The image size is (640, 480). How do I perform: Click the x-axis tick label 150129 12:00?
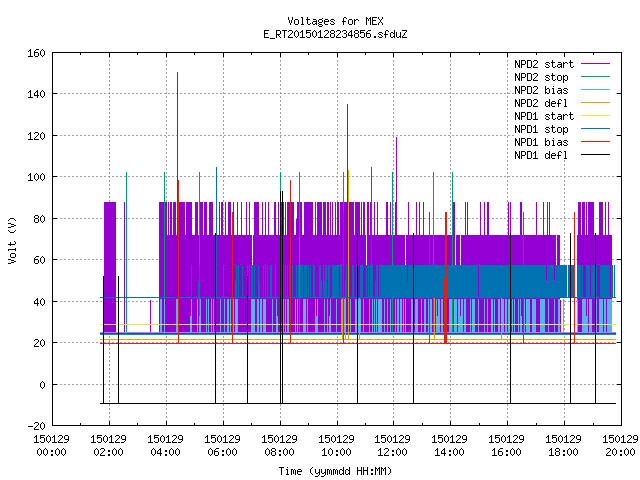coord(392,446)
